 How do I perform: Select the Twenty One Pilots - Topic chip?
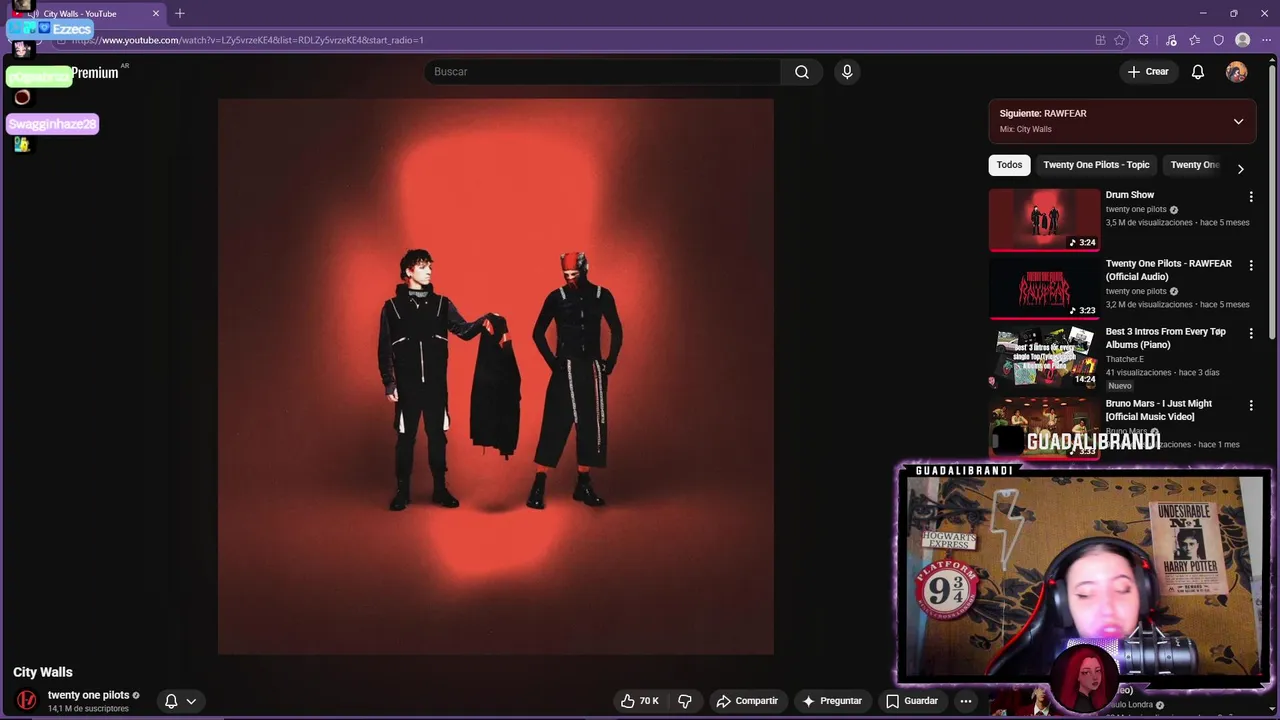point(1096,165)
